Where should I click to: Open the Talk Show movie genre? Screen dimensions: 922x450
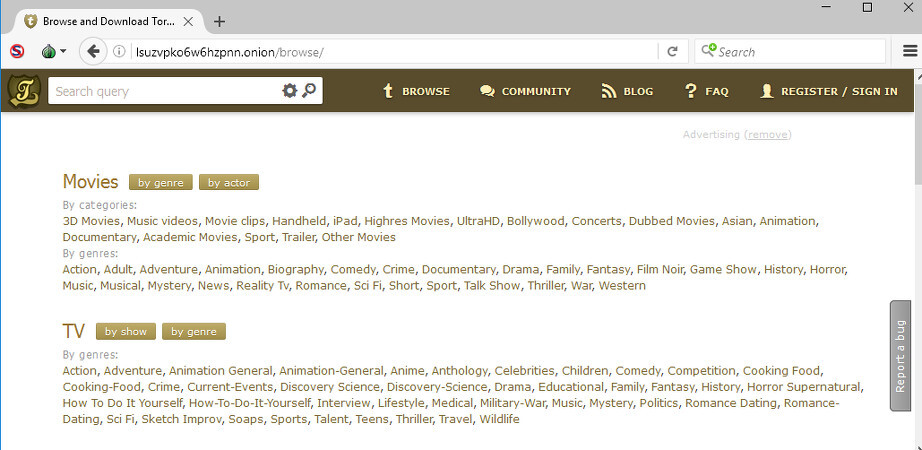click(492, 286)
